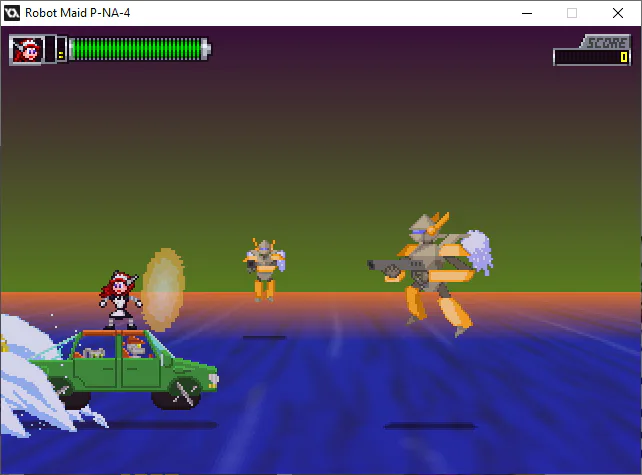Click the disabled maximize button
The height and width of the screenshot is (475, 642).
click(x=572, y=13)
